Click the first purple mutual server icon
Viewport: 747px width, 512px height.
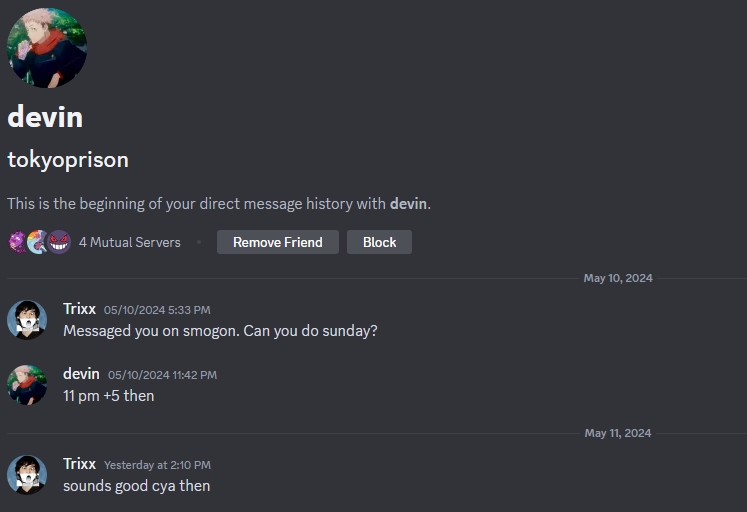[18, 242]
